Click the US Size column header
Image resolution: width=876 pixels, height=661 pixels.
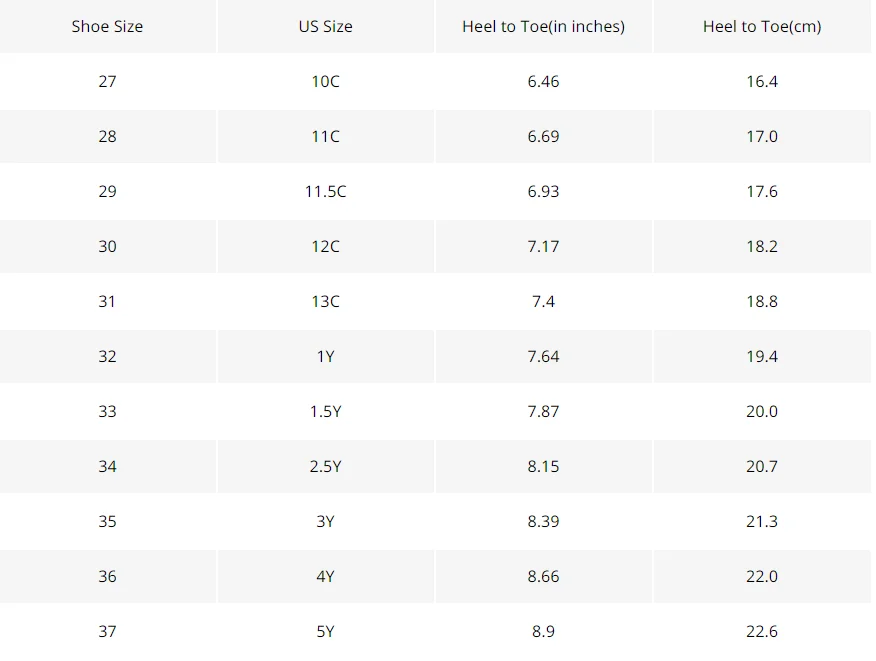(x=326, y=26)
